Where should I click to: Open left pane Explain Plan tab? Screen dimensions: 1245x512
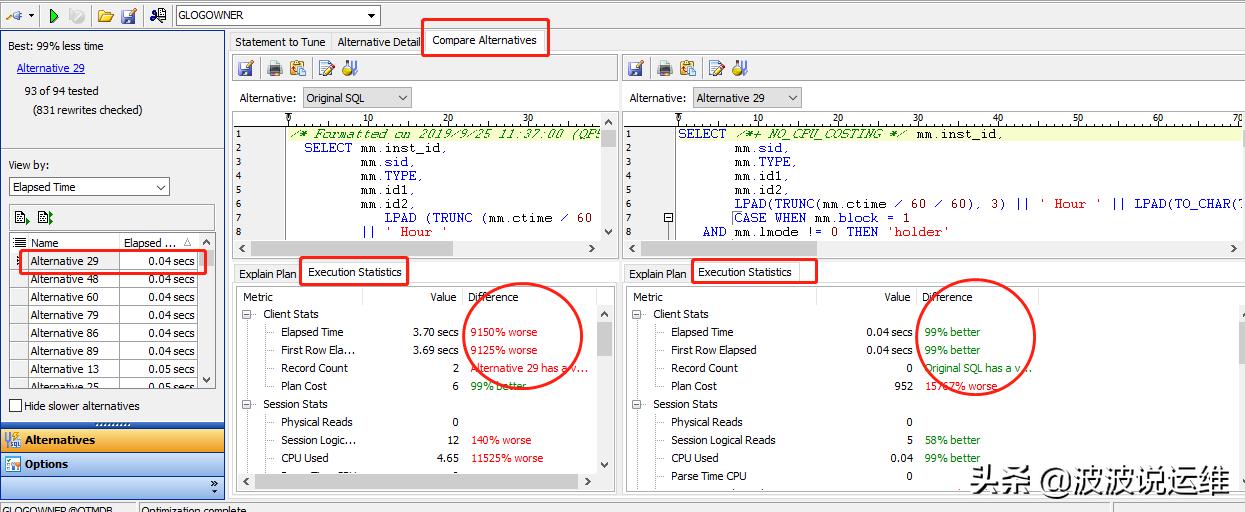click(267, 273)
